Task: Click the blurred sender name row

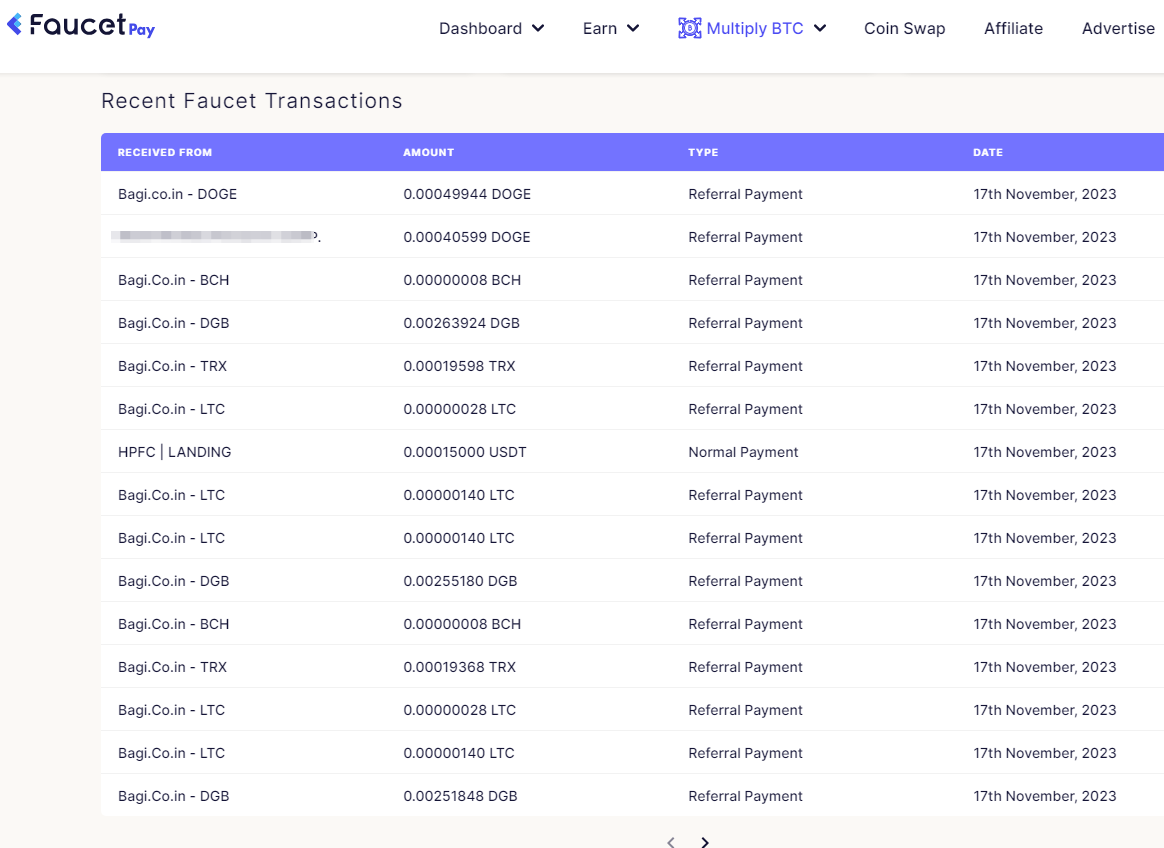Action: point(216,236)
